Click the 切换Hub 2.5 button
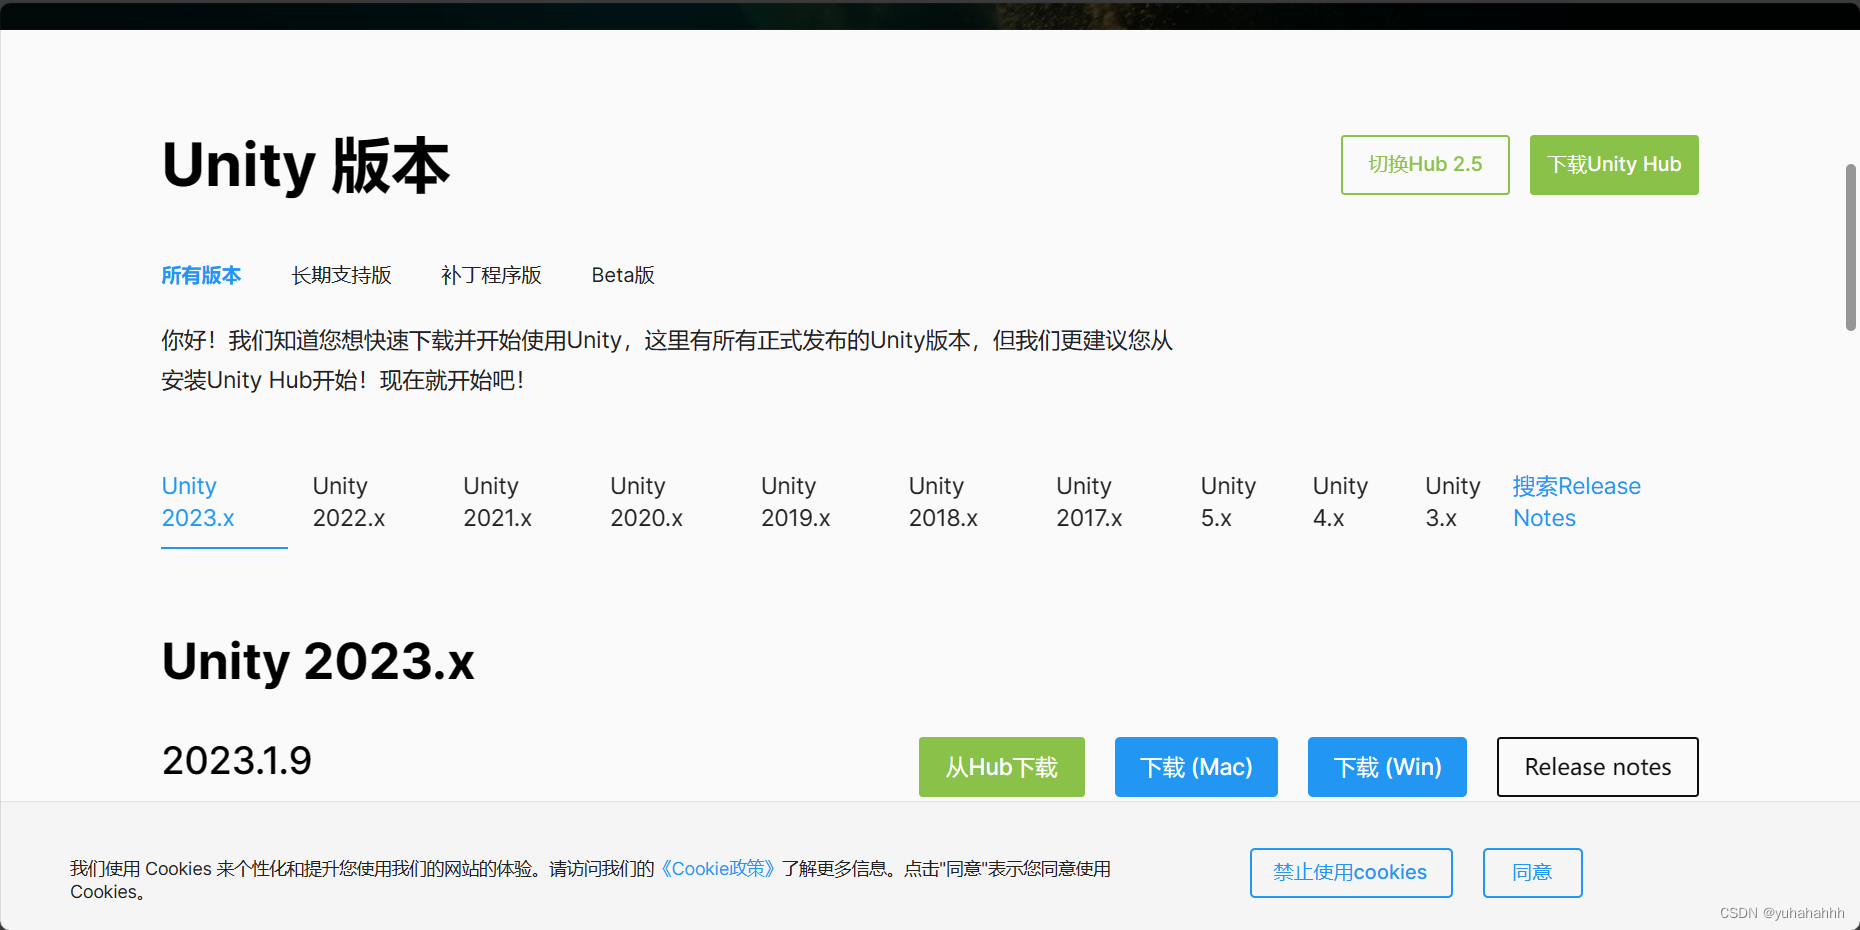The image size is (1860, 930). pyautogui.click(x=1425, y=165)
